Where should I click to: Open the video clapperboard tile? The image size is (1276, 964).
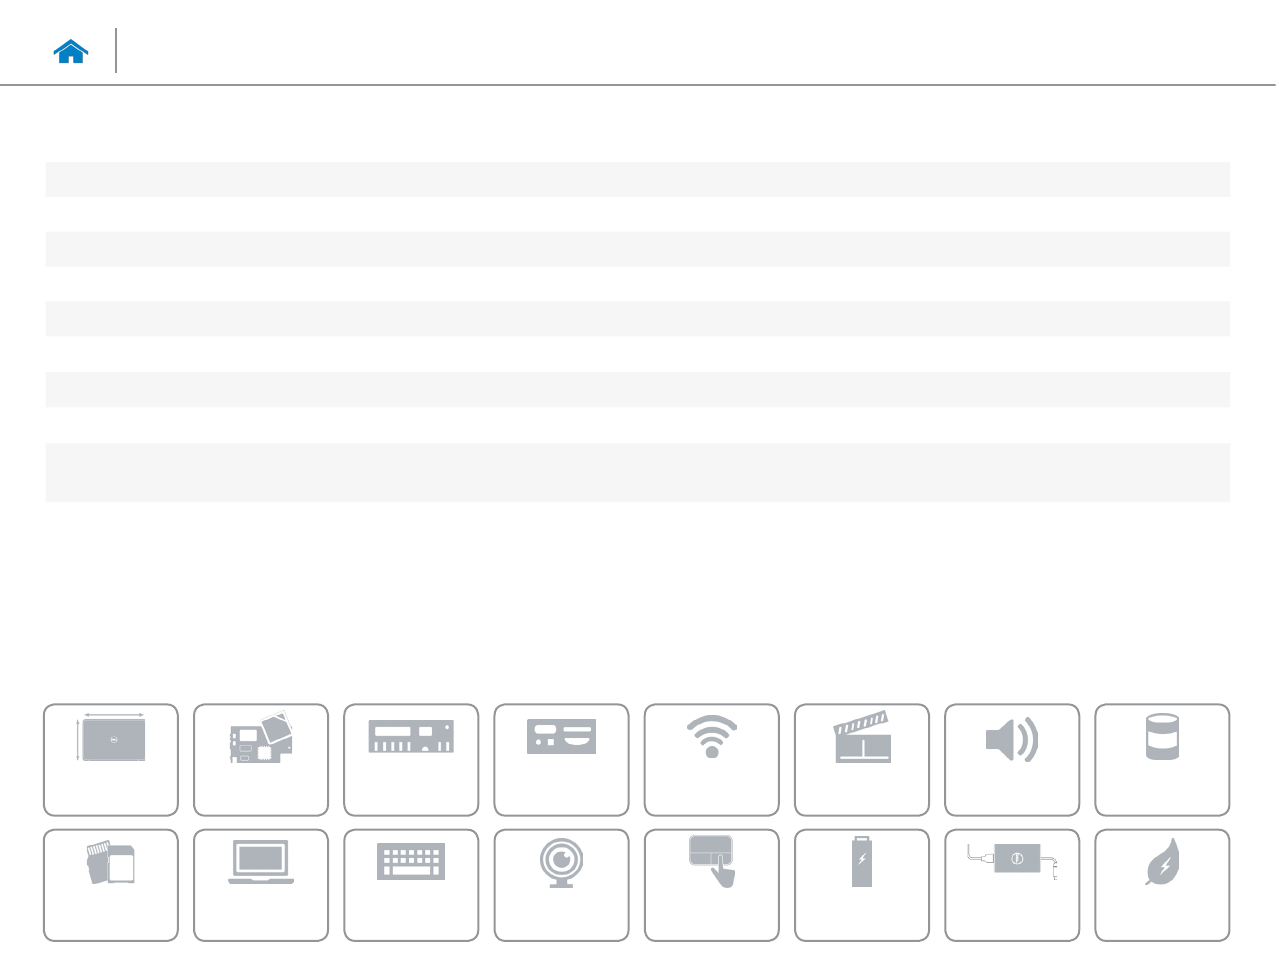click(861, 760)
